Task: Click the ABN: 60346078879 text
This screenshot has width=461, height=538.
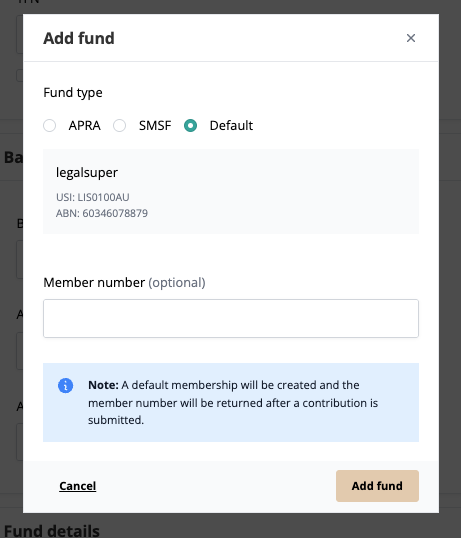Action: [102, 213]
